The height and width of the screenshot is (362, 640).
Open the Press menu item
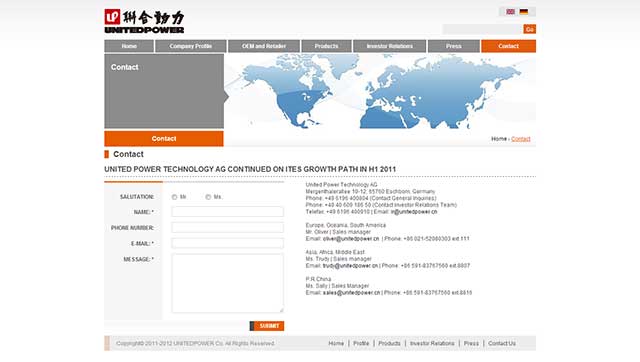pos(454,46)
